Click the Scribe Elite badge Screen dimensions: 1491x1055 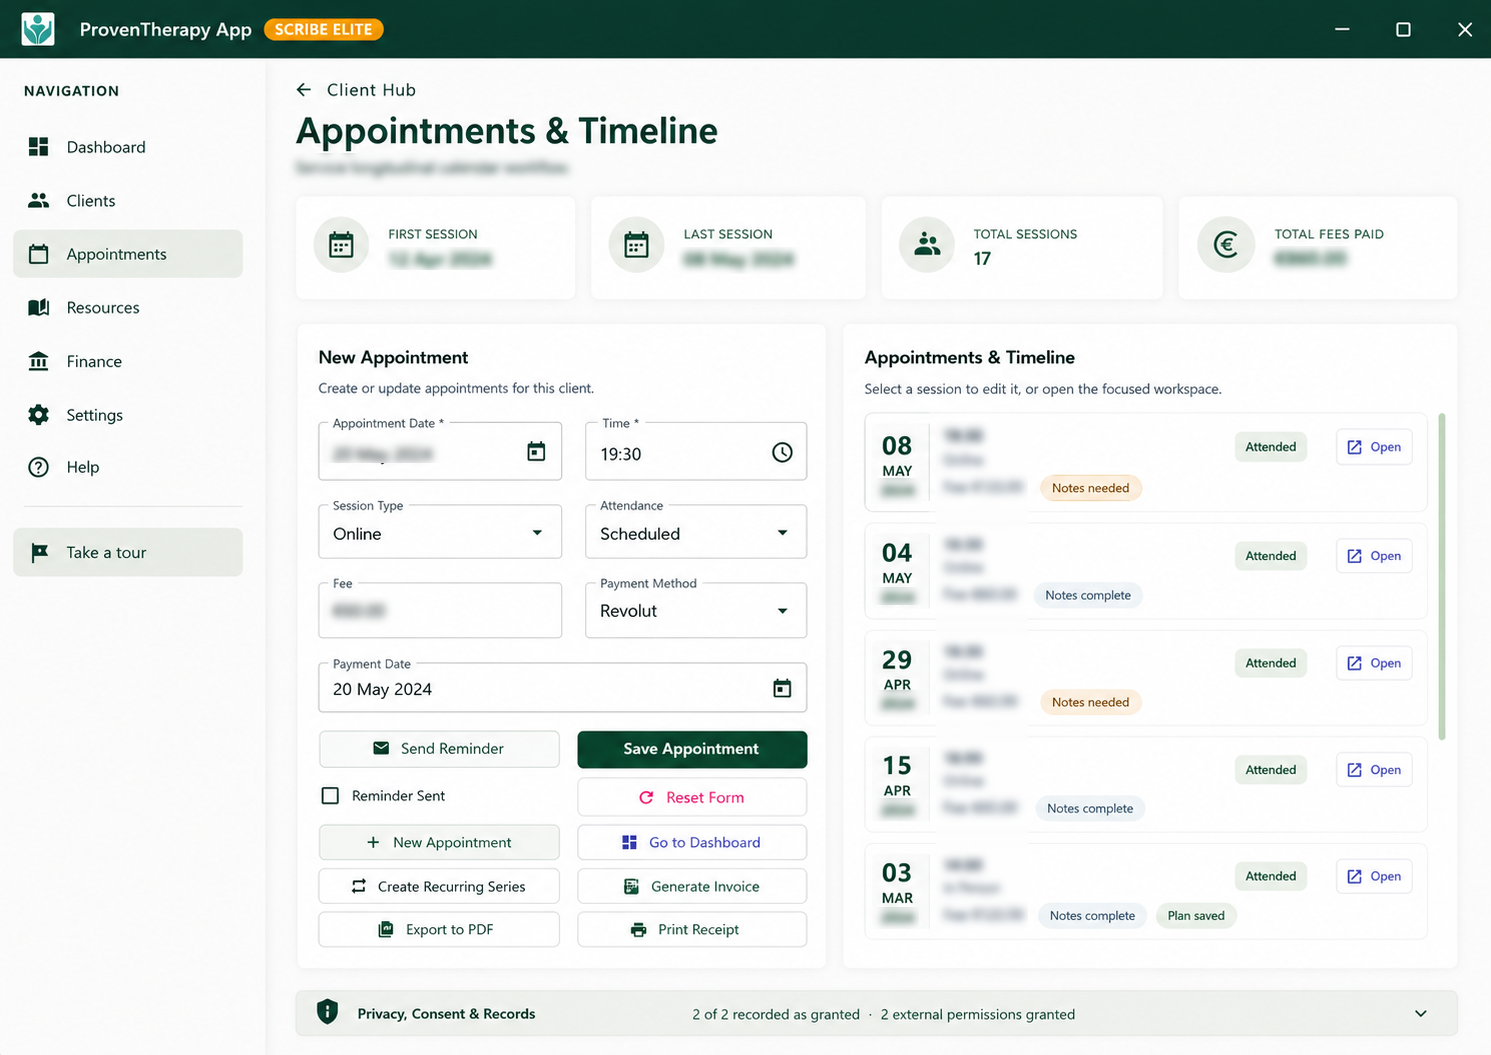323,29
